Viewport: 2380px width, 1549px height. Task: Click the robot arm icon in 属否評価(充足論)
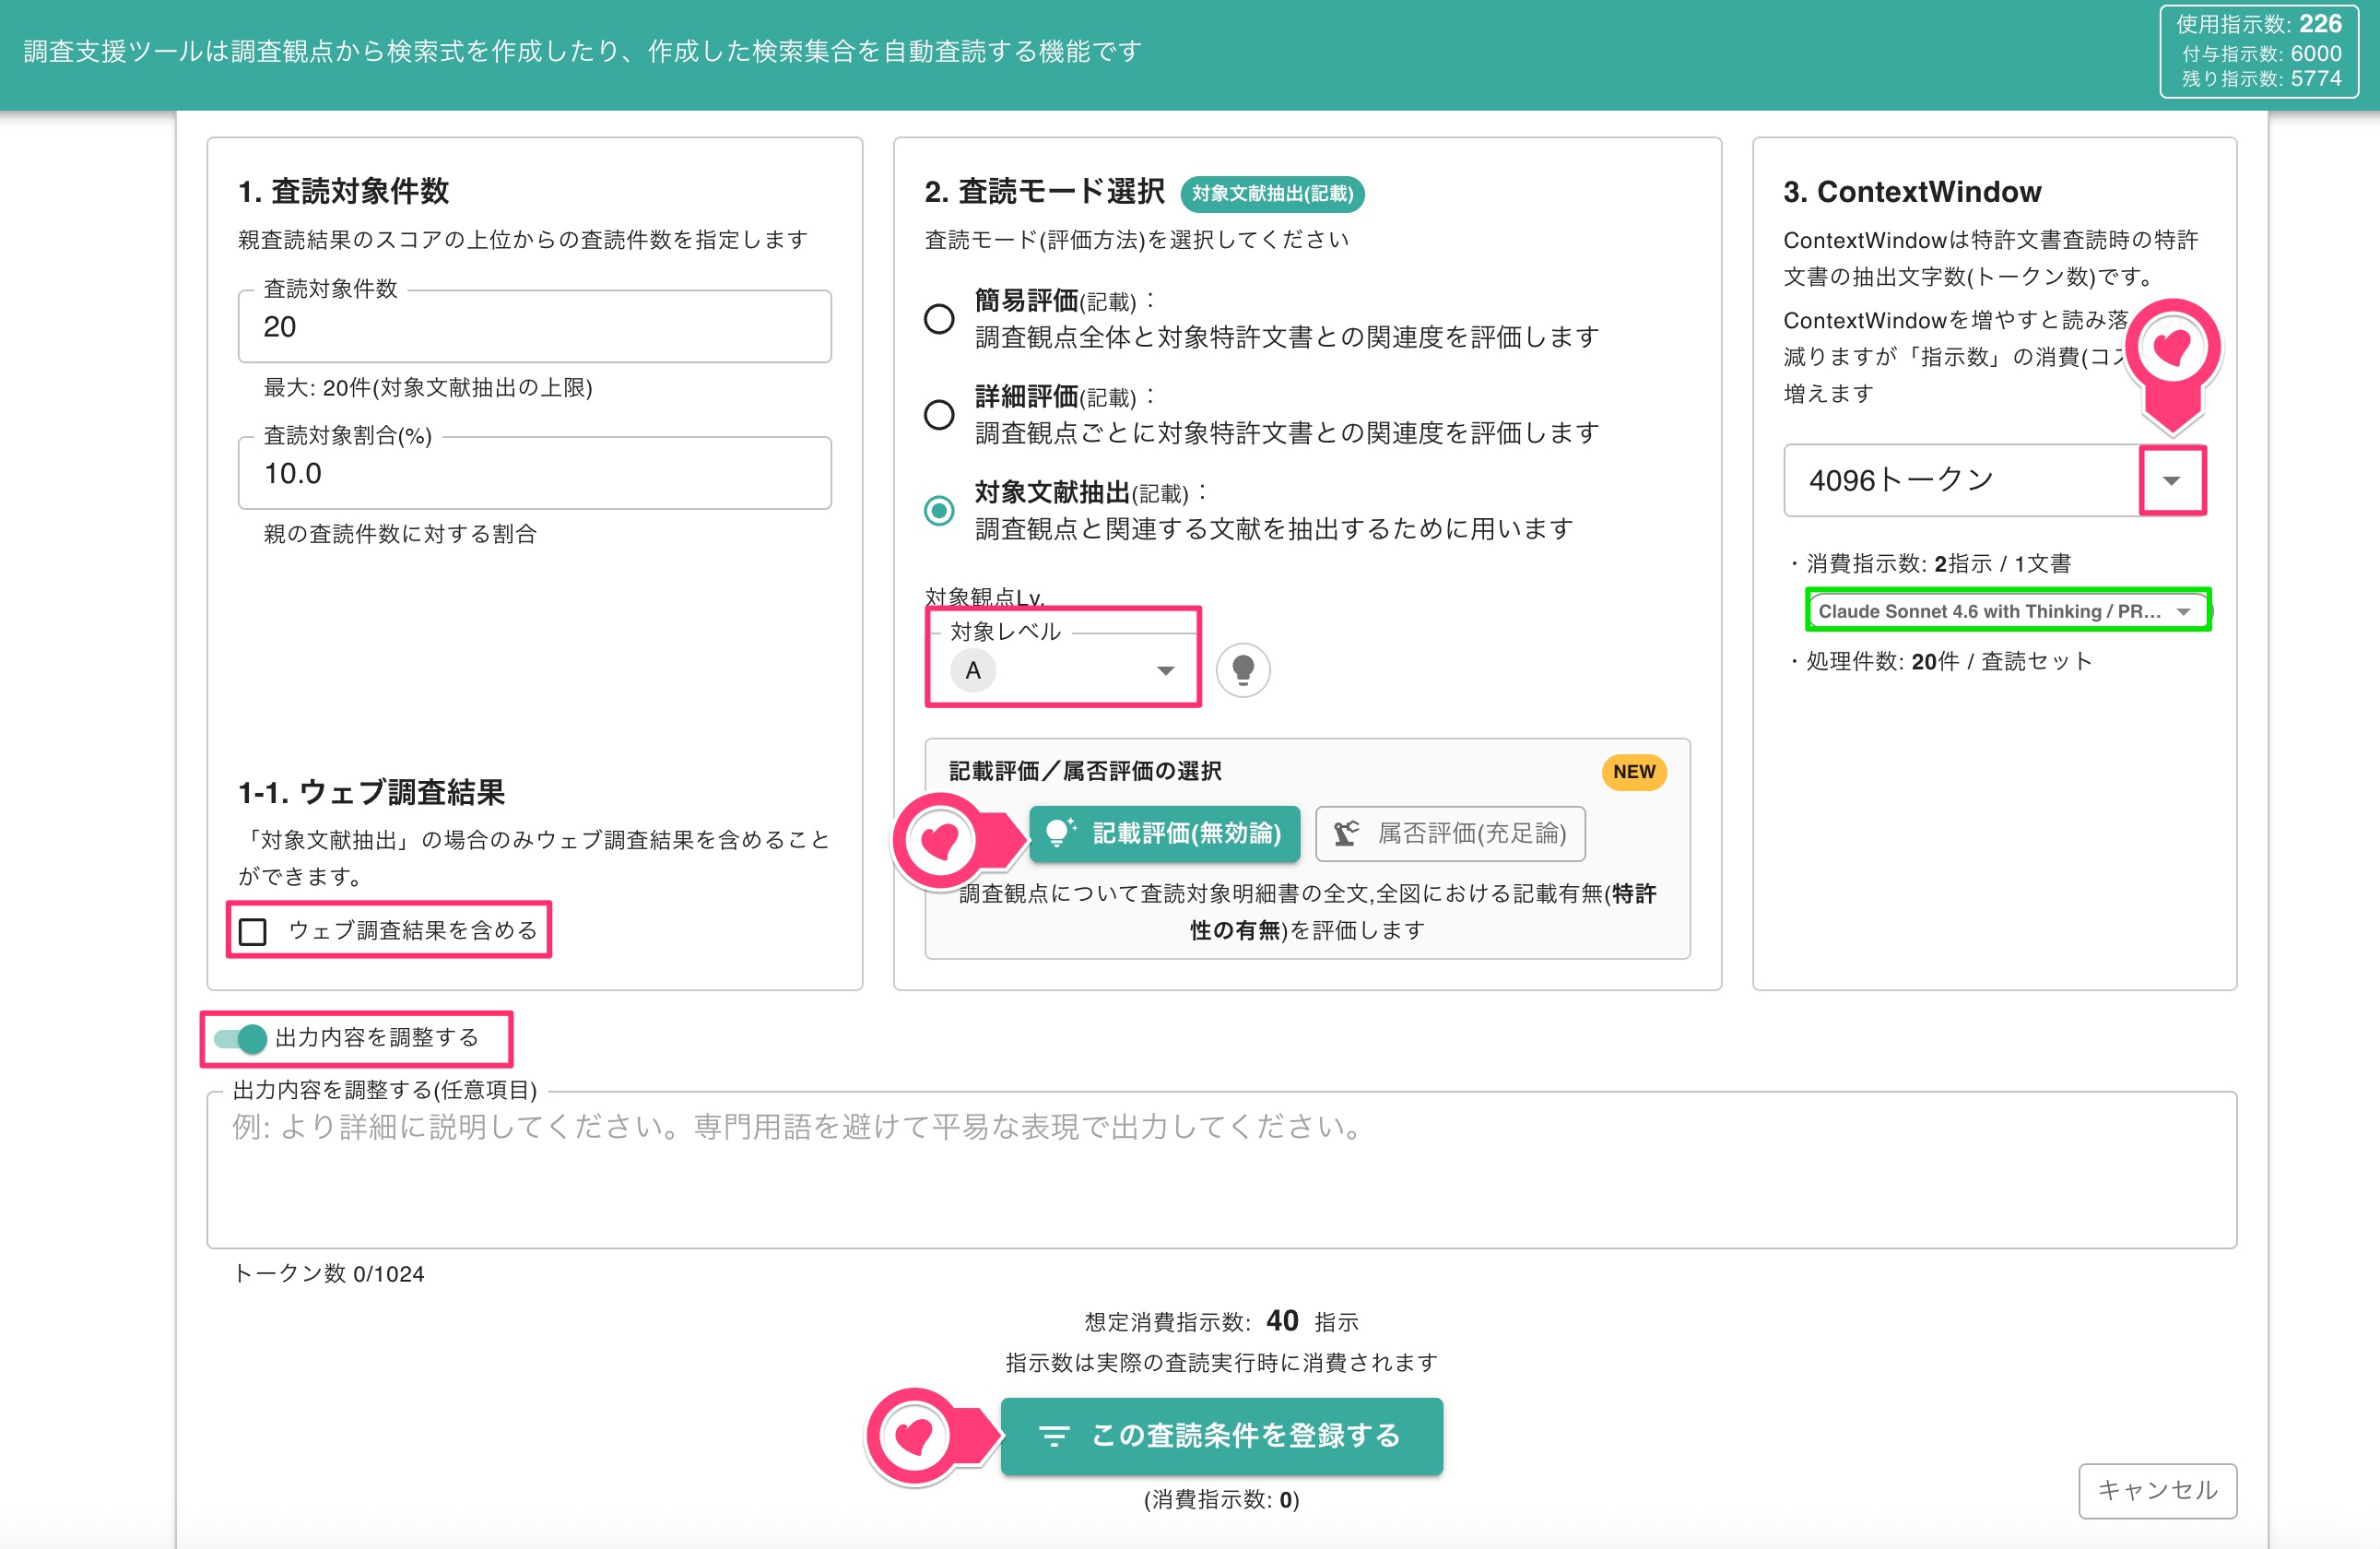(x=1347, y=833)
